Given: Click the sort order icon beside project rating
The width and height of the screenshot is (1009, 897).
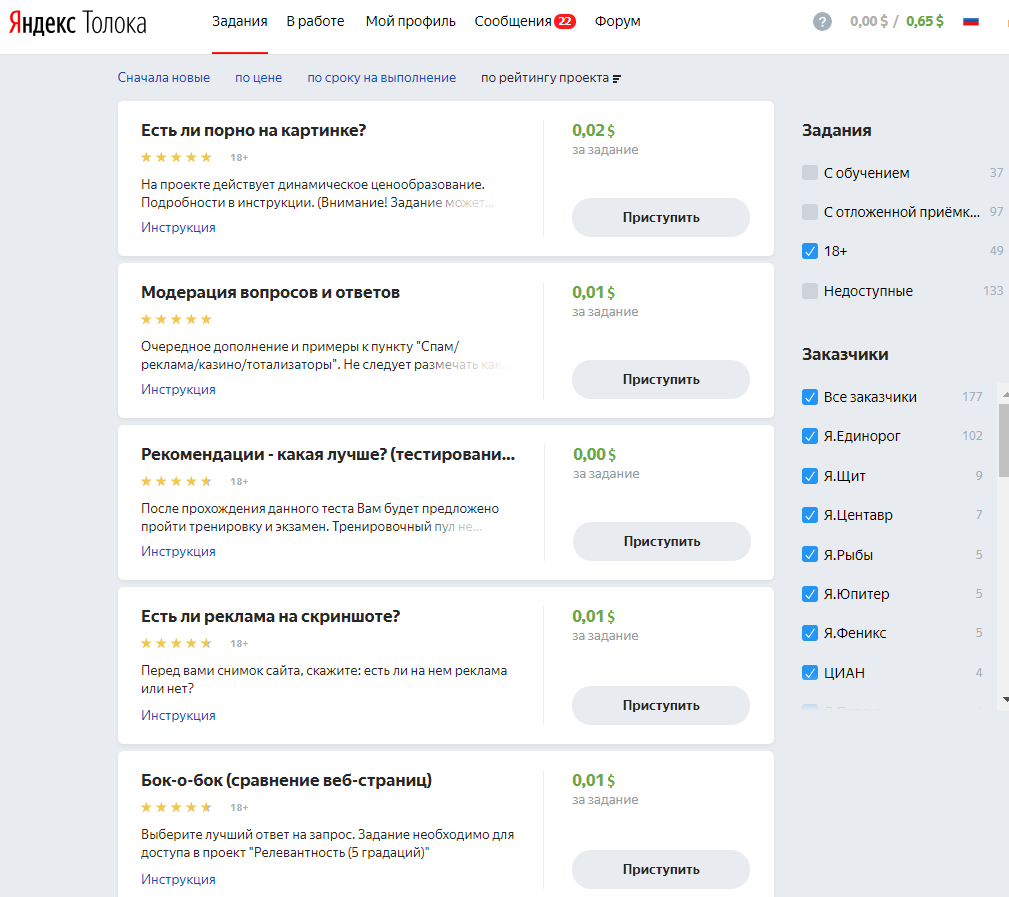Looking at the screenshot, I should pos(616,79).
